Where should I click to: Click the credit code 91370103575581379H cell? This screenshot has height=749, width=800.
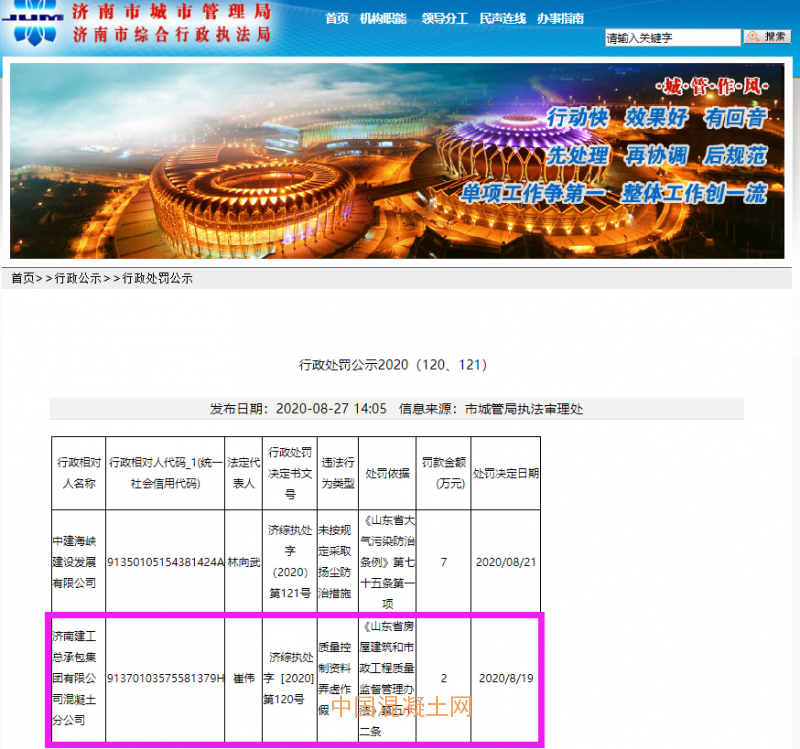(x=165, y=679)
